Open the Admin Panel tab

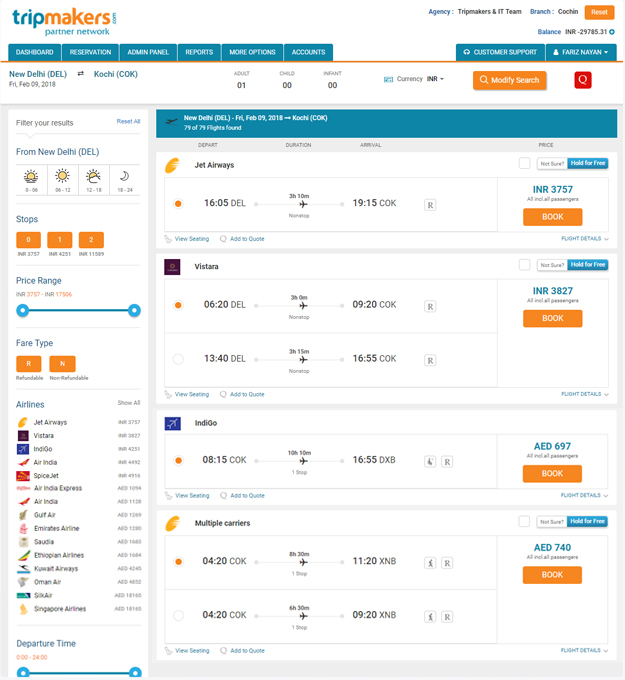point(148,52)
